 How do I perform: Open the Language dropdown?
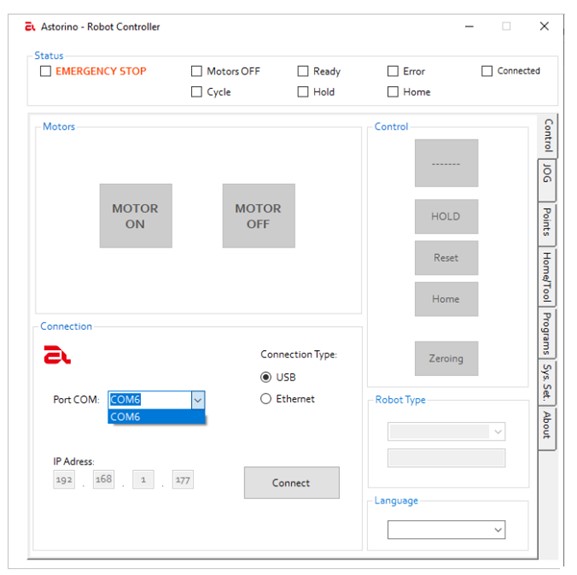(x=446, y=530)
